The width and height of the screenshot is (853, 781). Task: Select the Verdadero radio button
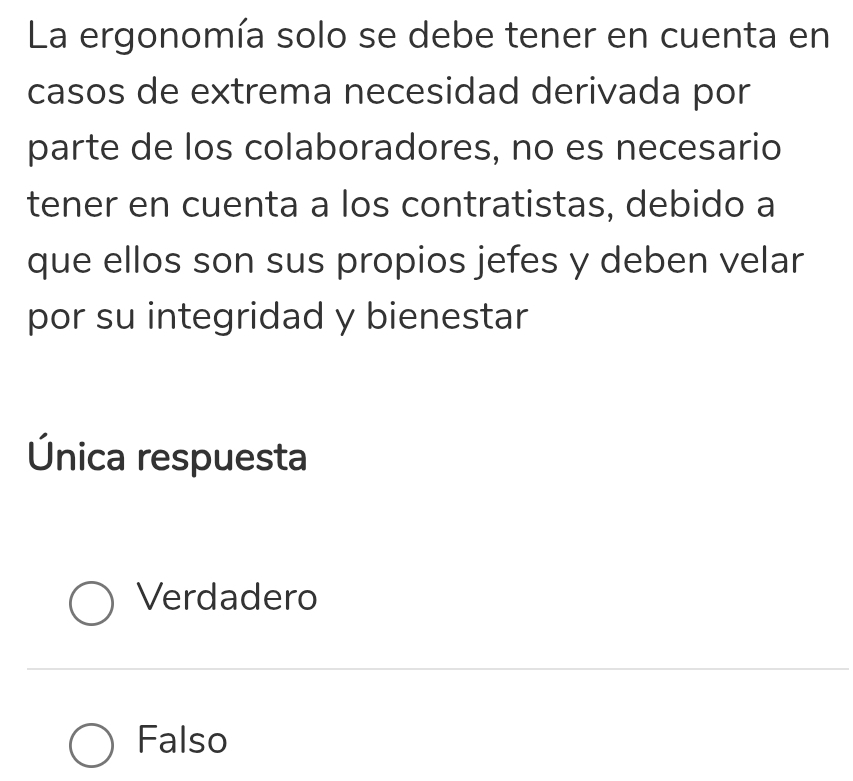(91, 603)
